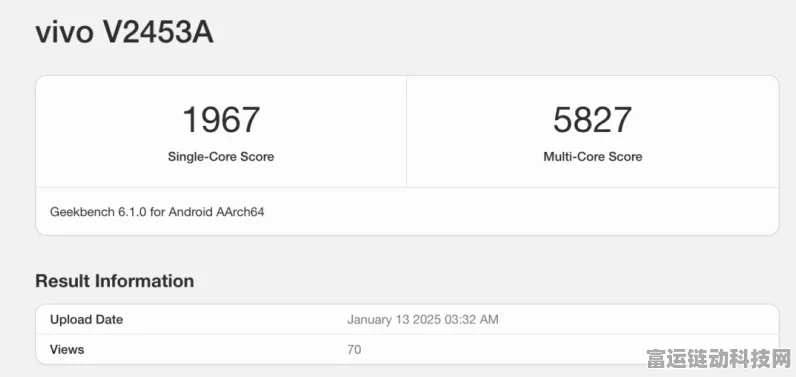Click the vertical divider between the score panels
Image resolution: width=796 pixels, height=377 pixels.
click(407, 132)
